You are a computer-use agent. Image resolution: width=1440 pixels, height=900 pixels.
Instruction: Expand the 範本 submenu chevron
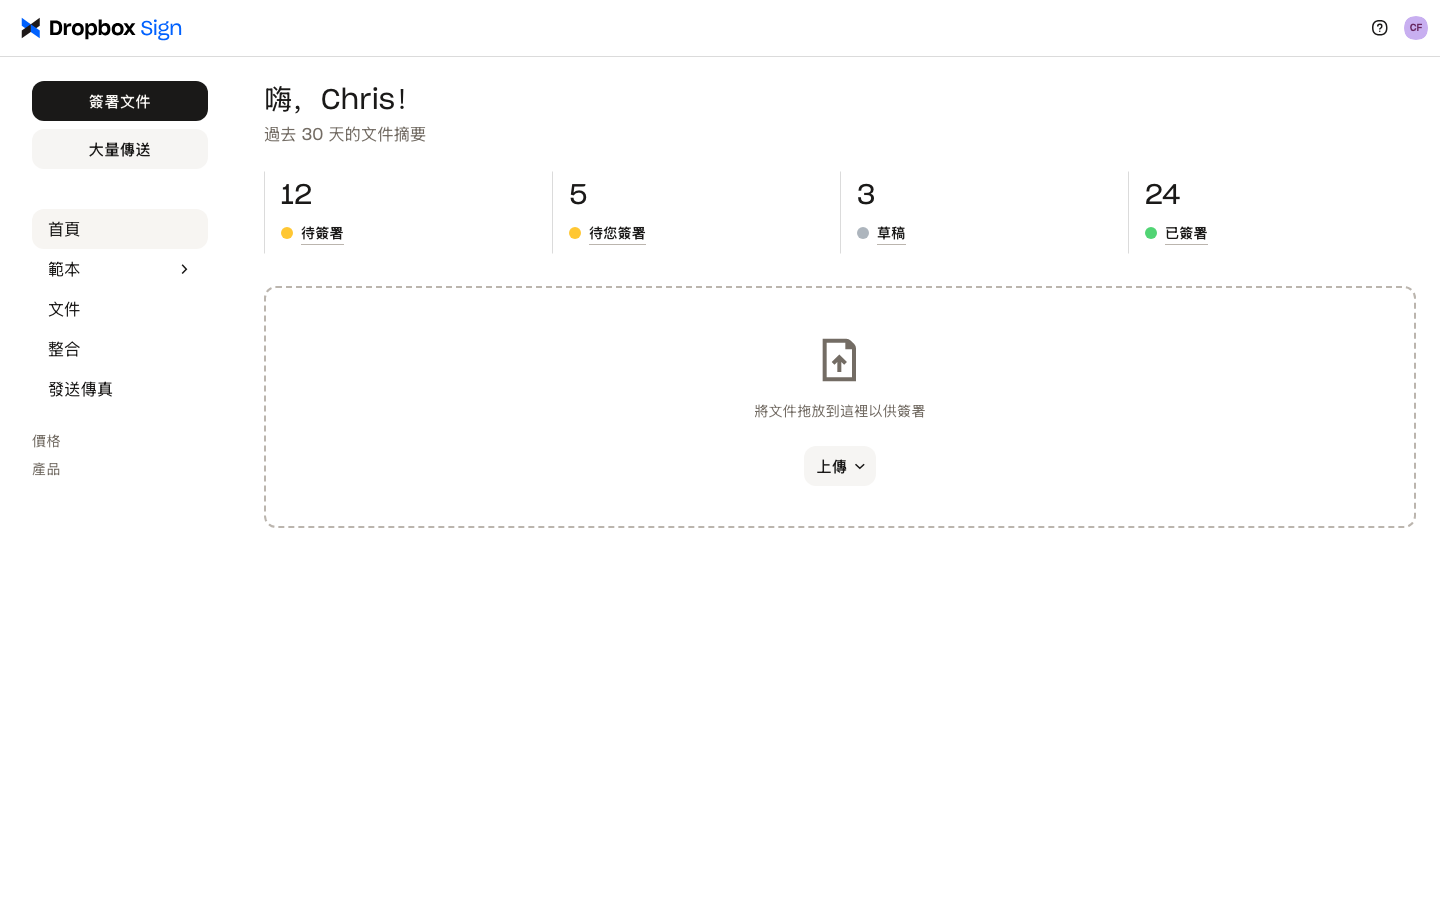coord(184,269)
